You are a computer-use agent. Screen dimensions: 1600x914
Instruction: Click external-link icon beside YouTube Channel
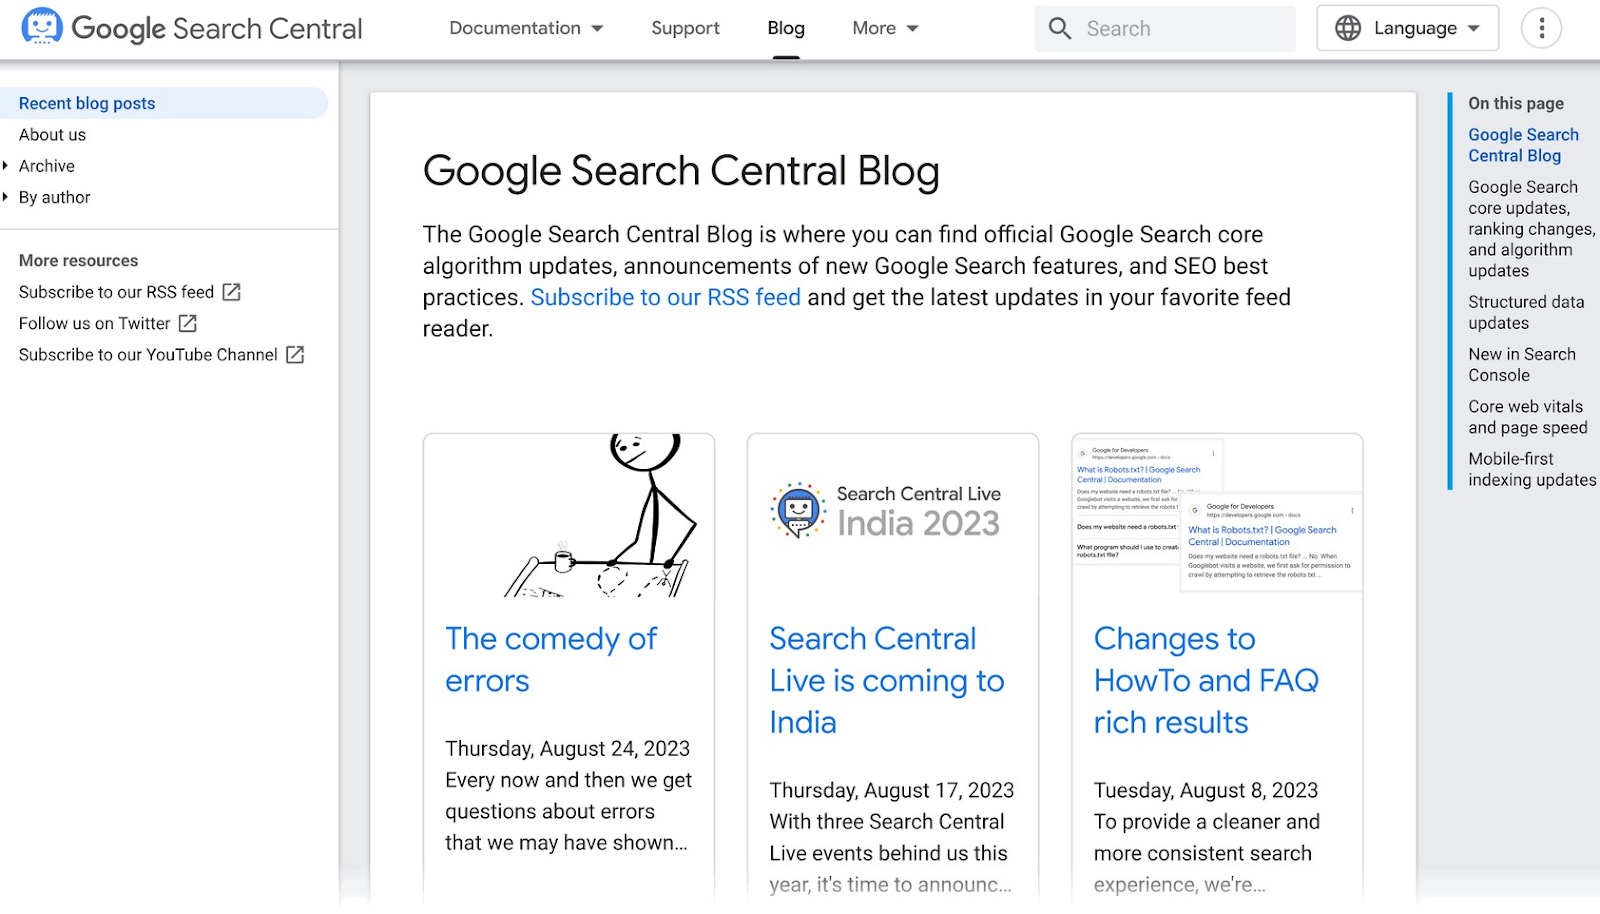click(295, 355)
